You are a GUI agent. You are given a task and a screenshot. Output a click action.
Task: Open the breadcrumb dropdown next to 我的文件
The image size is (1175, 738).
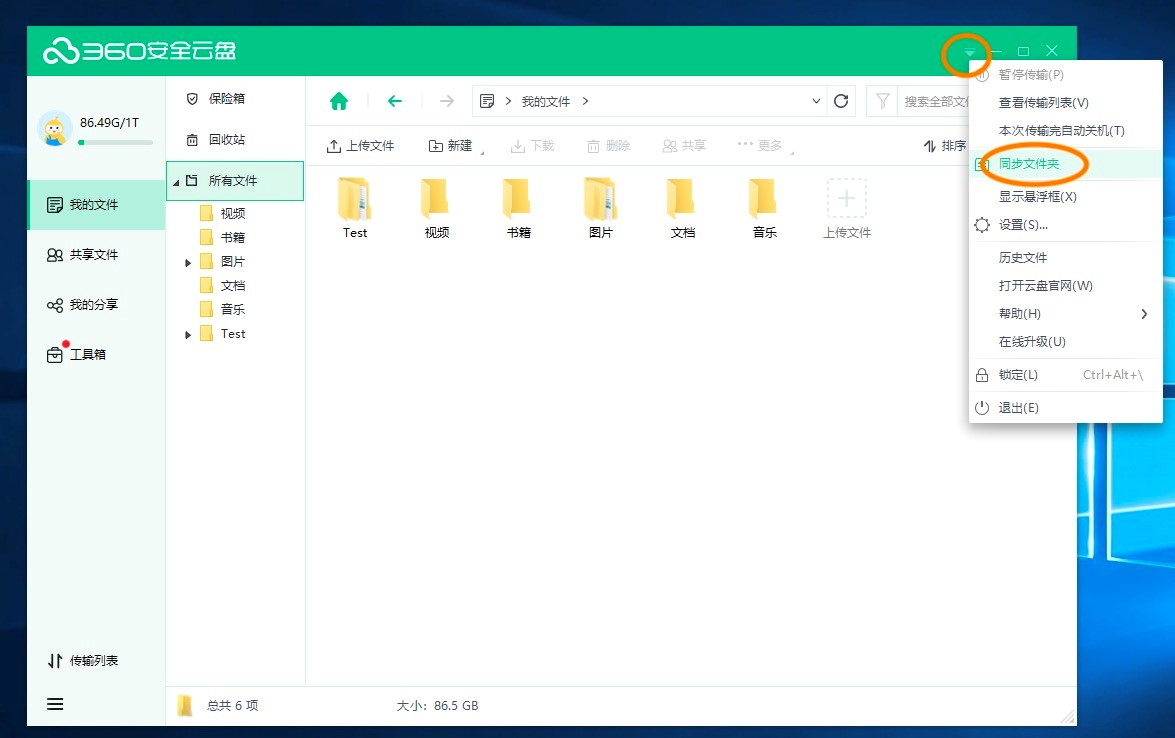pos(817,101)
